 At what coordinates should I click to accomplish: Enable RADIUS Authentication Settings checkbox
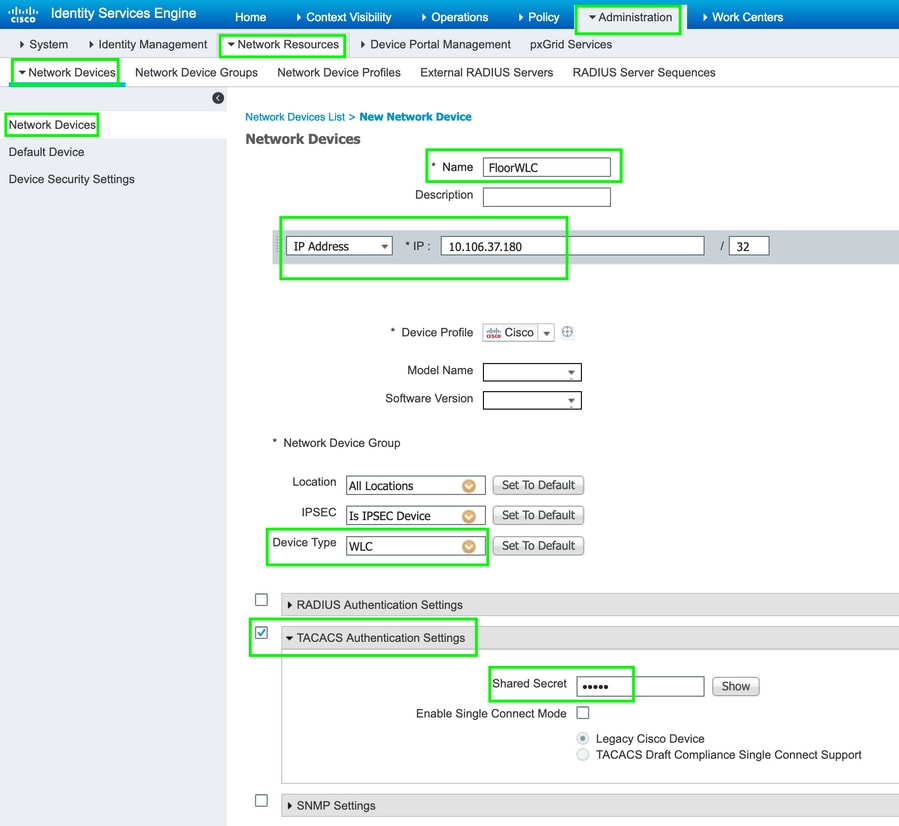point(261,600)
